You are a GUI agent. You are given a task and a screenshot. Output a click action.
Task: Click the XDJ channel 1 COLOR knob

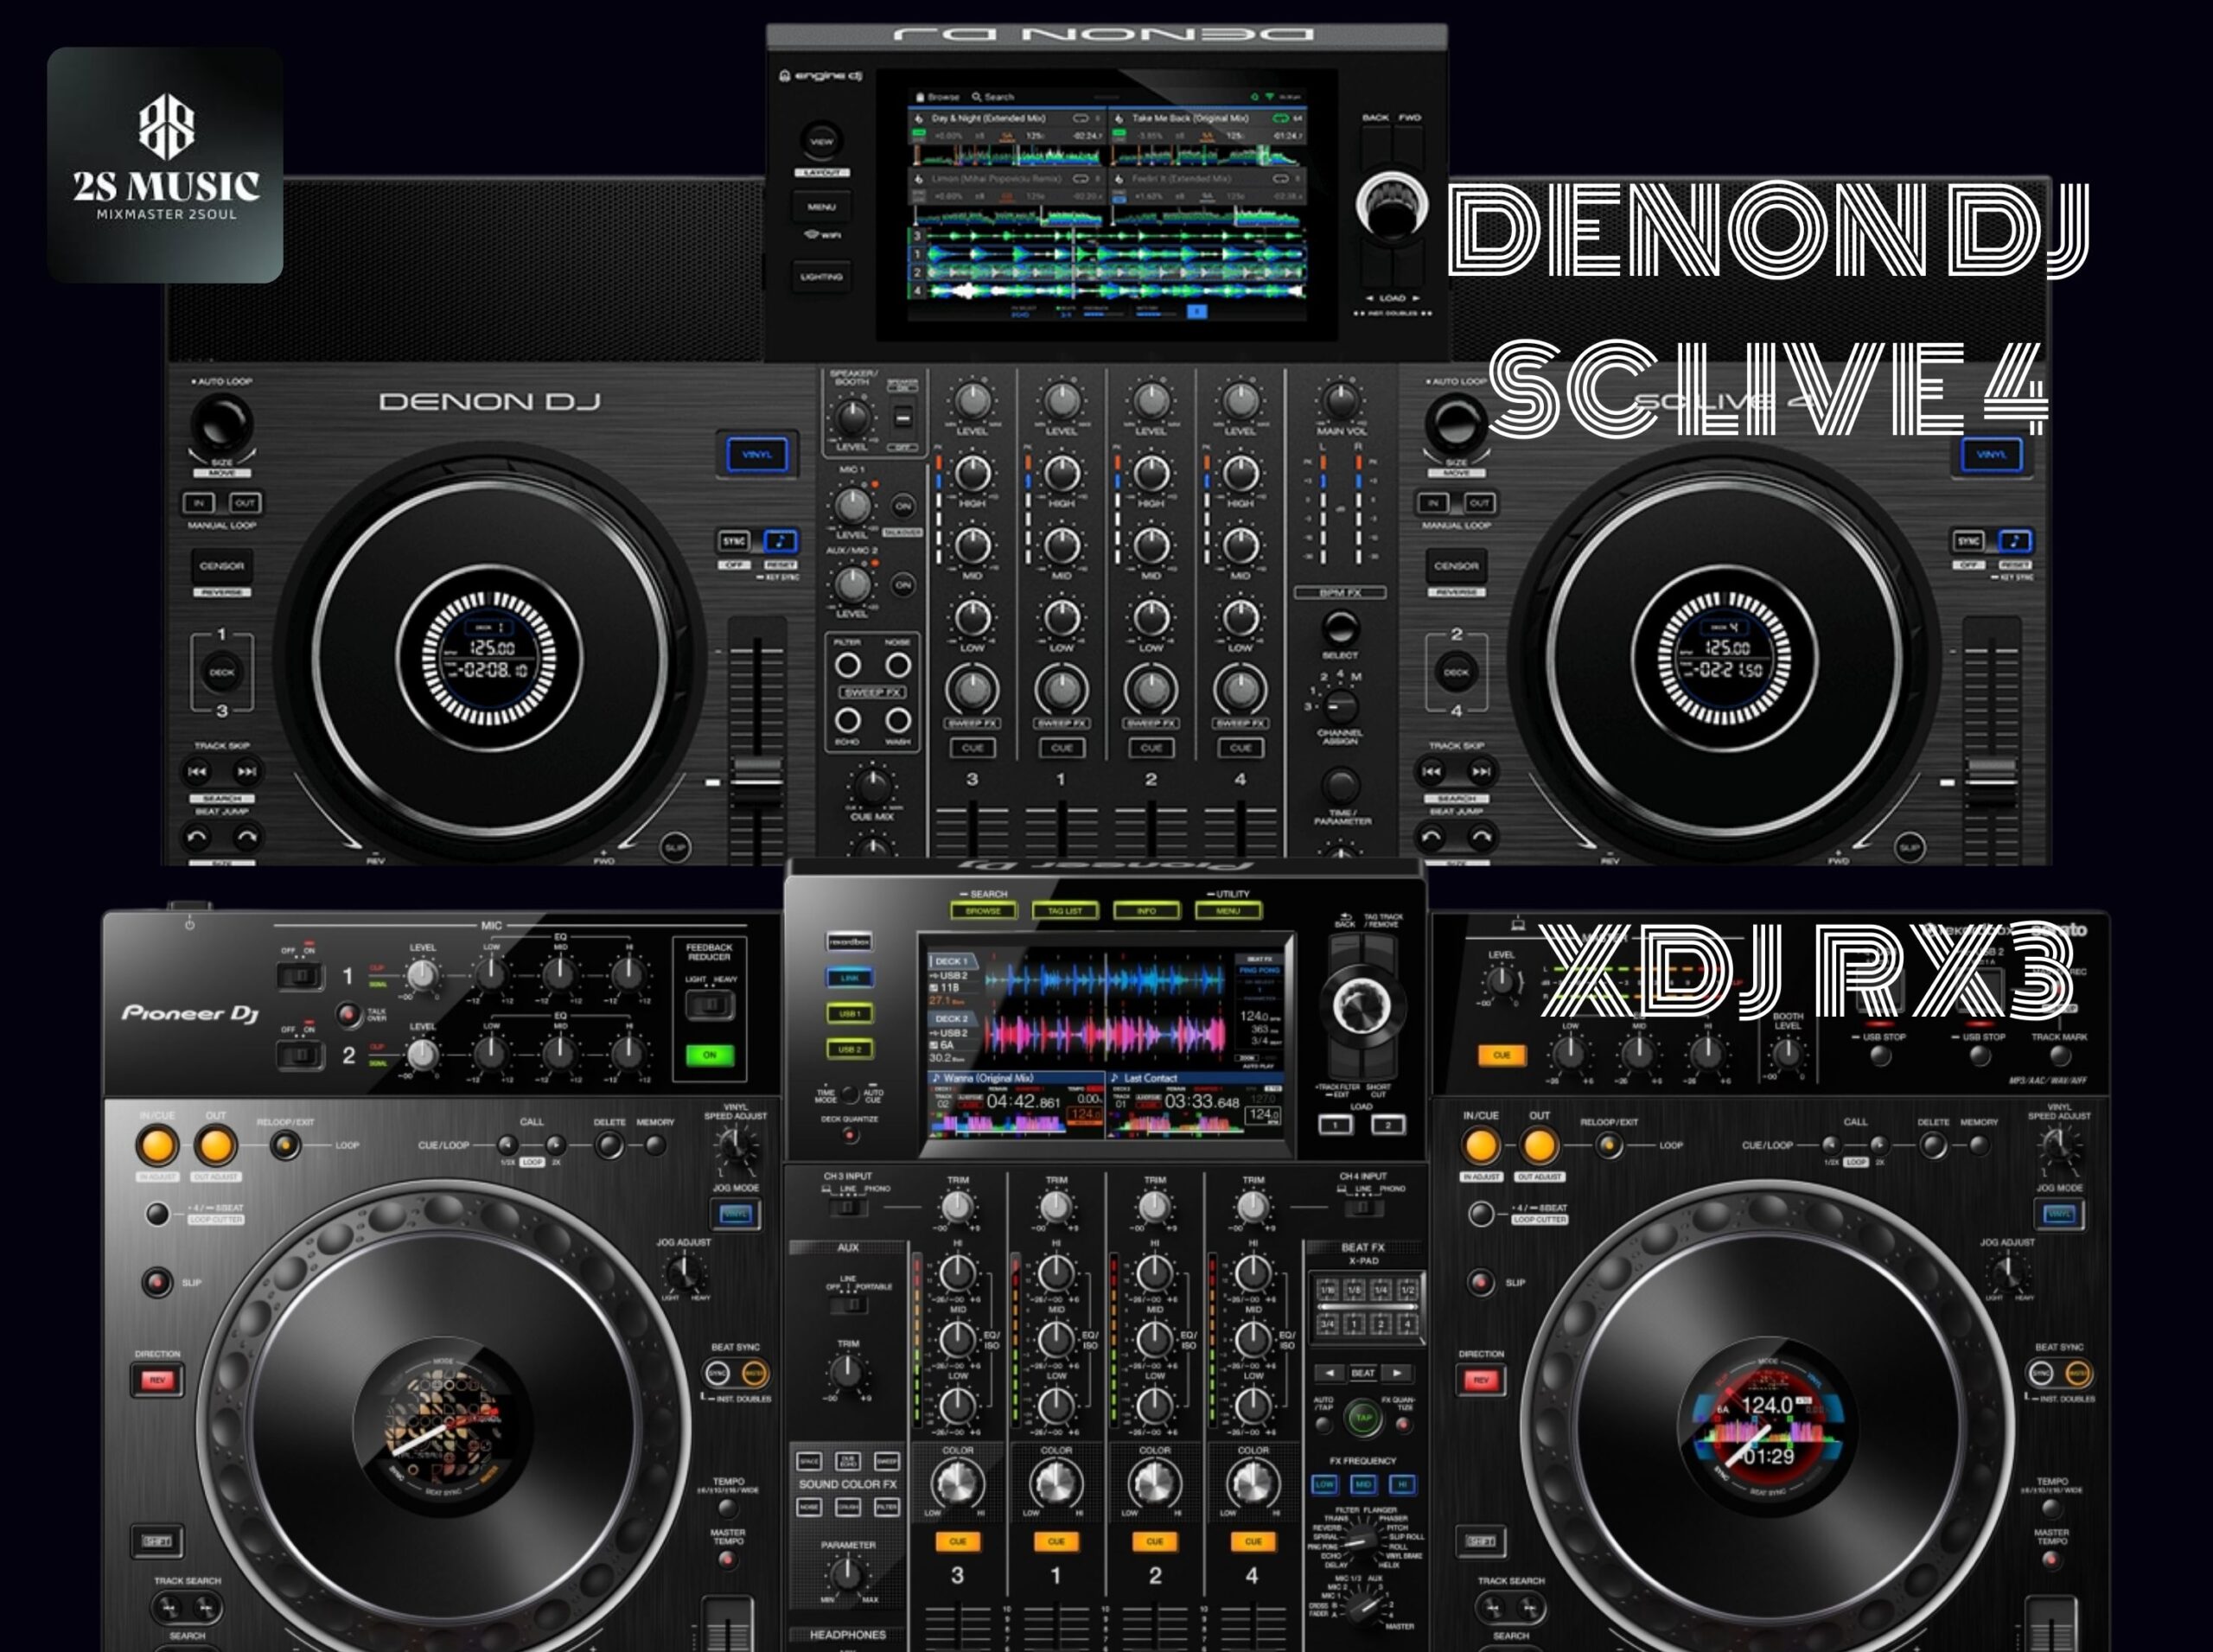(1056, 1484)
